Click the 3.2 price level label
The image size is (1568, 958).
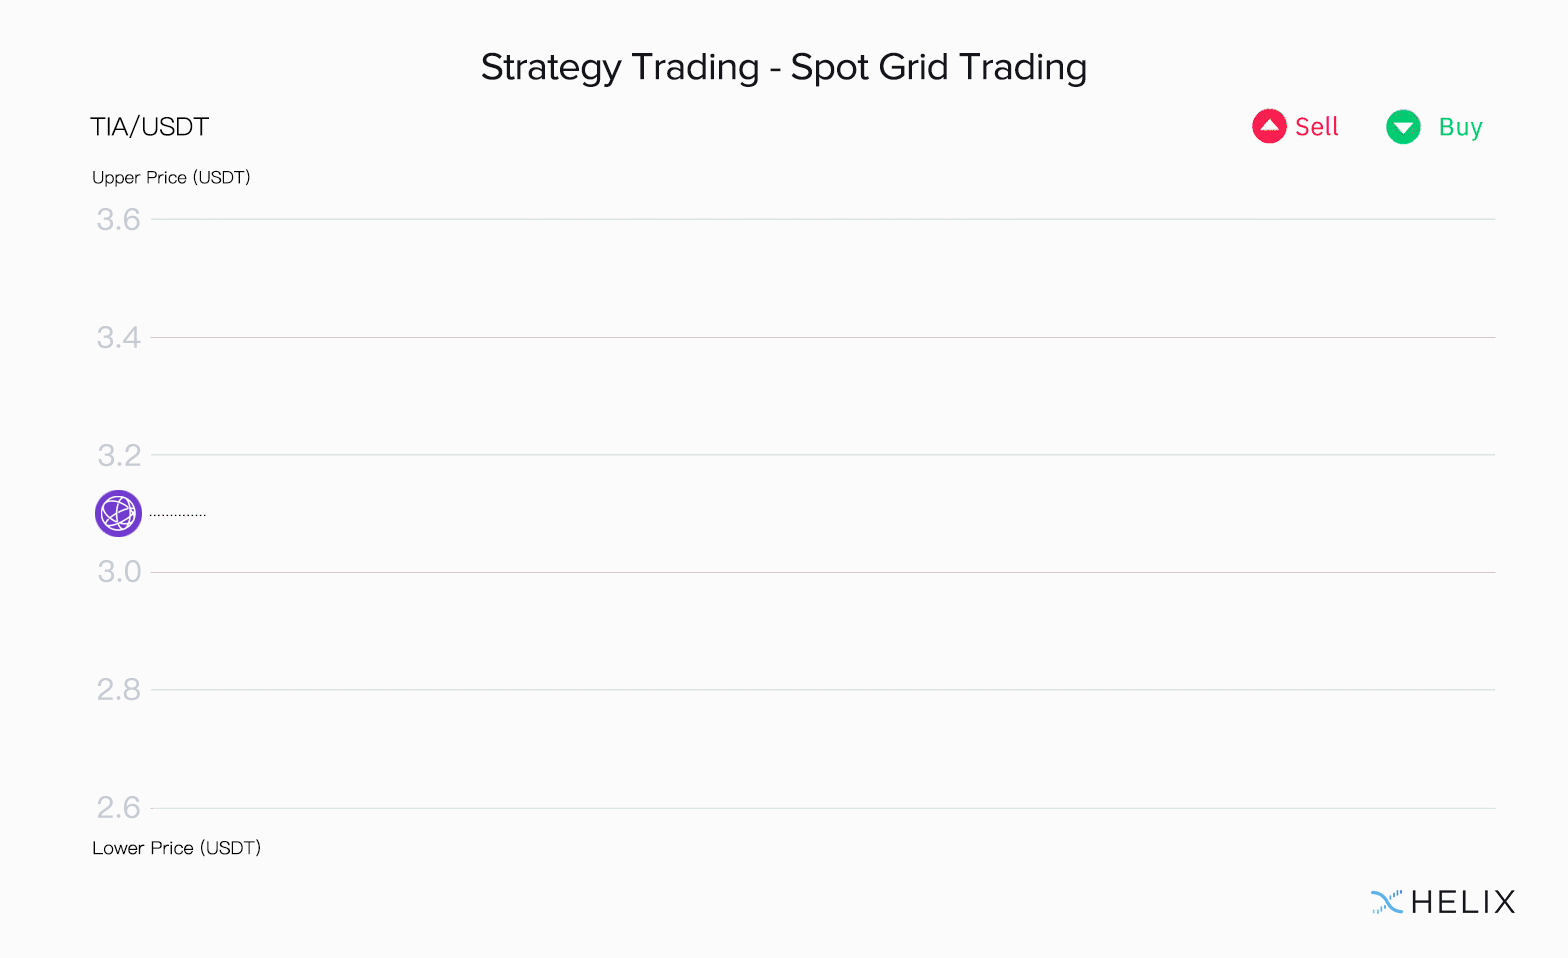tap(118, 456)
